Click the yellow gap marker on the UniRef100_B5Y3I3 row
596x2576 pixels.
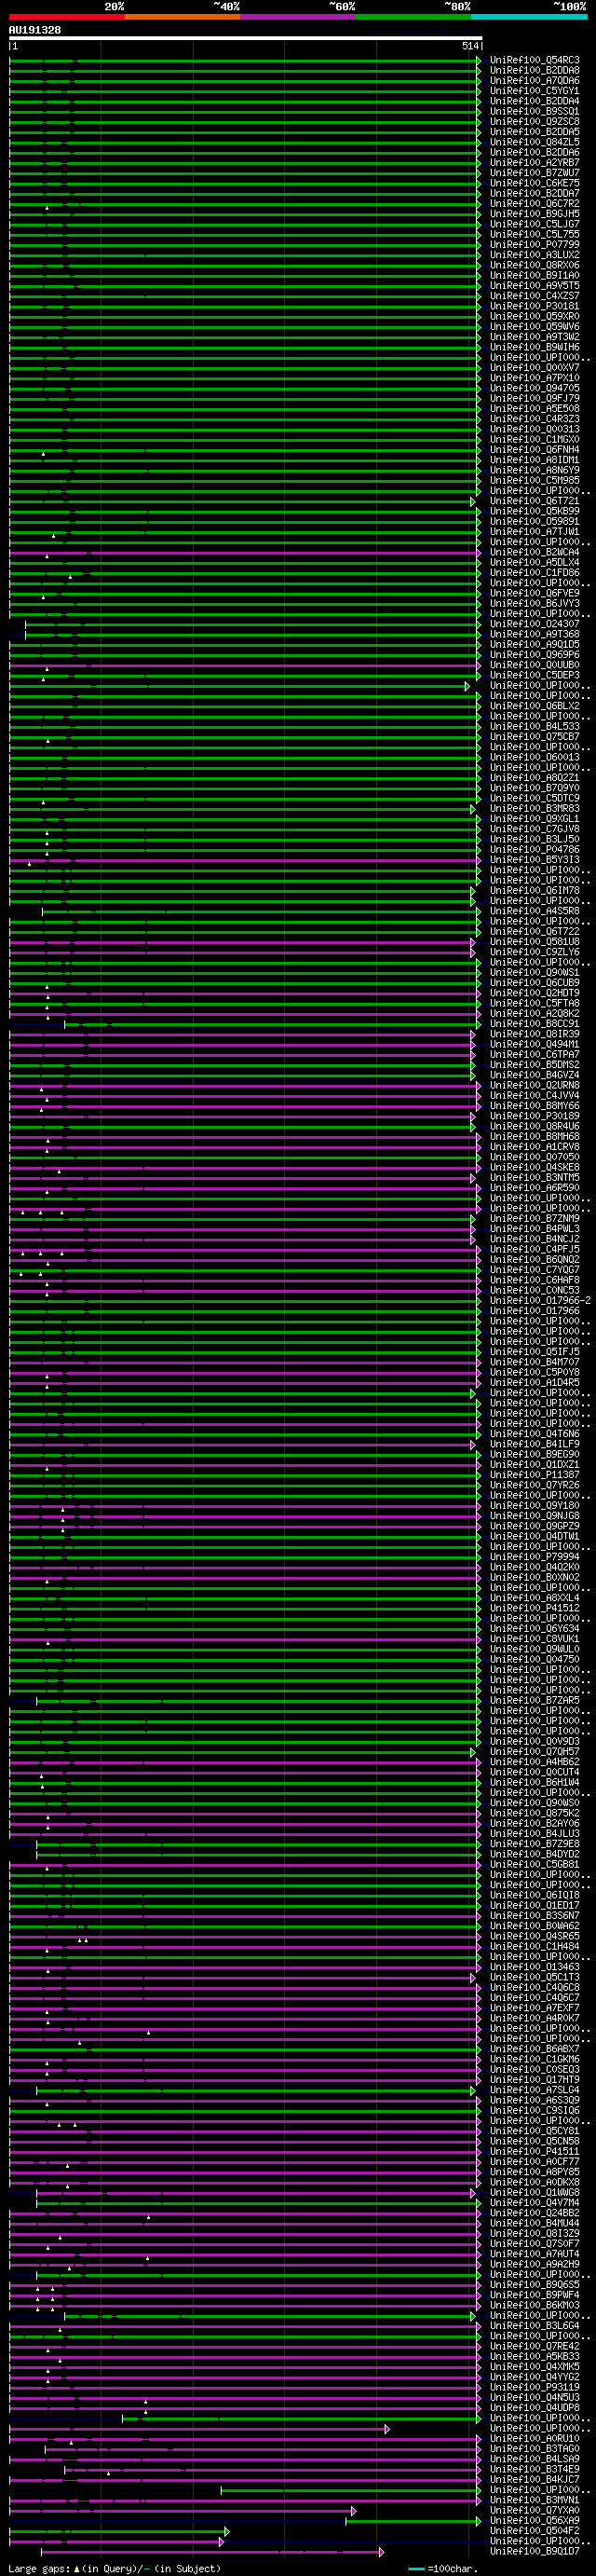(x=29, y=864)
